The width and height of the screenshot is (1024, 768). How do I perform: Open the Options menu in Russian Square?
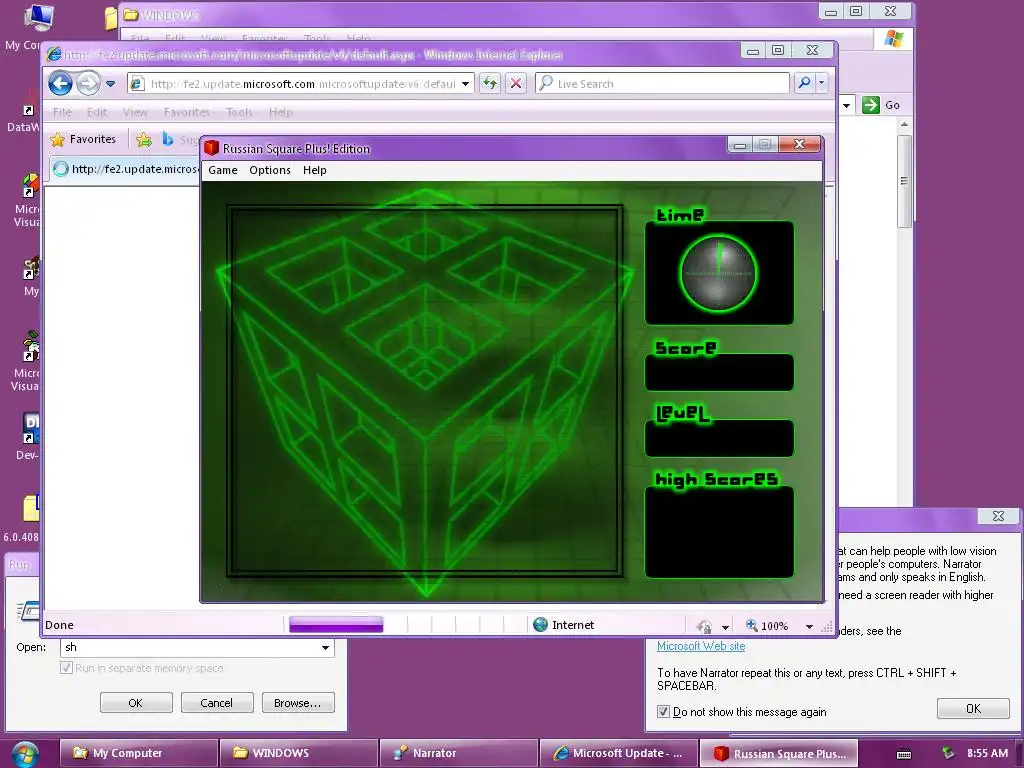click(x=270, y=170)
